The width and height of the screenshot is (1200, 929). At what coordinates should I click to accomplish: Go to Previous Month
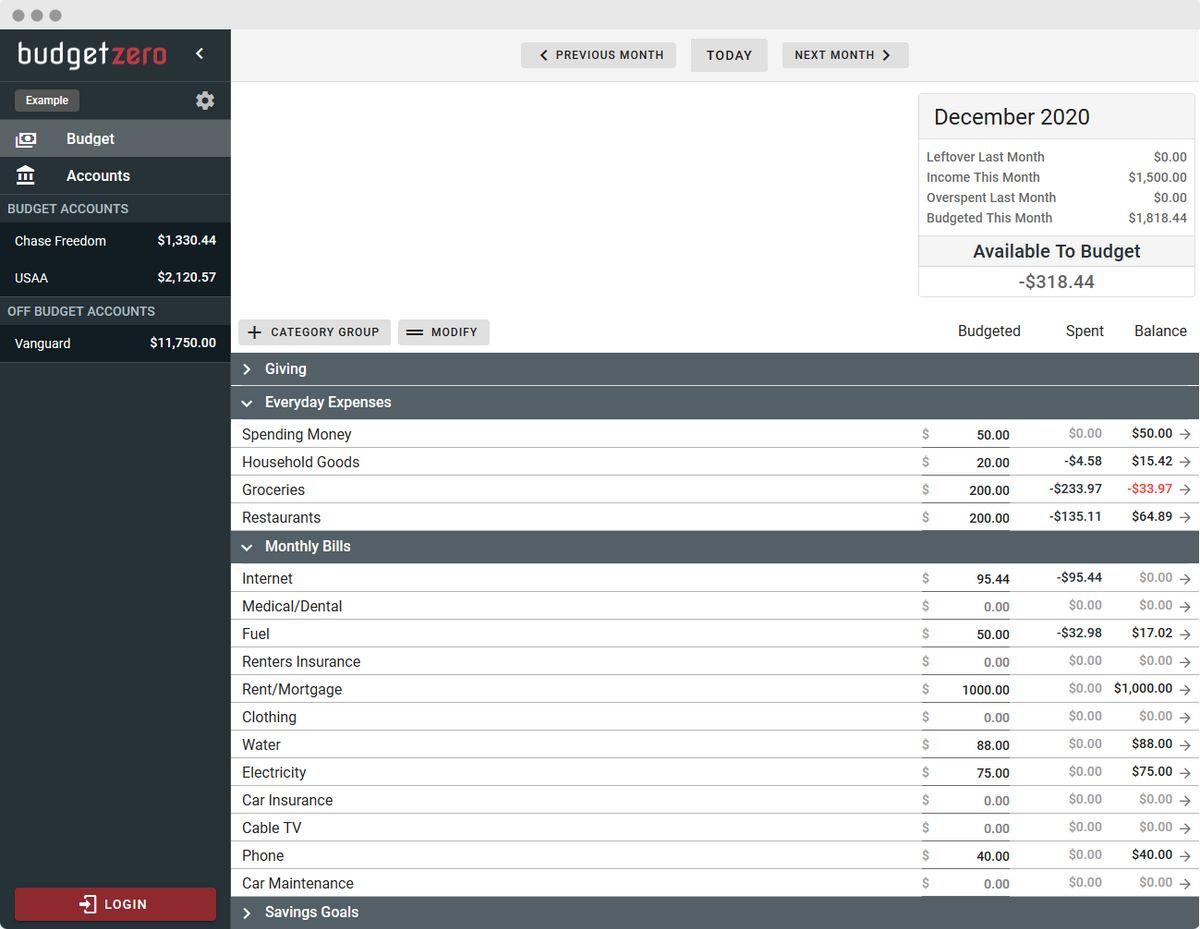coord(599,55)
